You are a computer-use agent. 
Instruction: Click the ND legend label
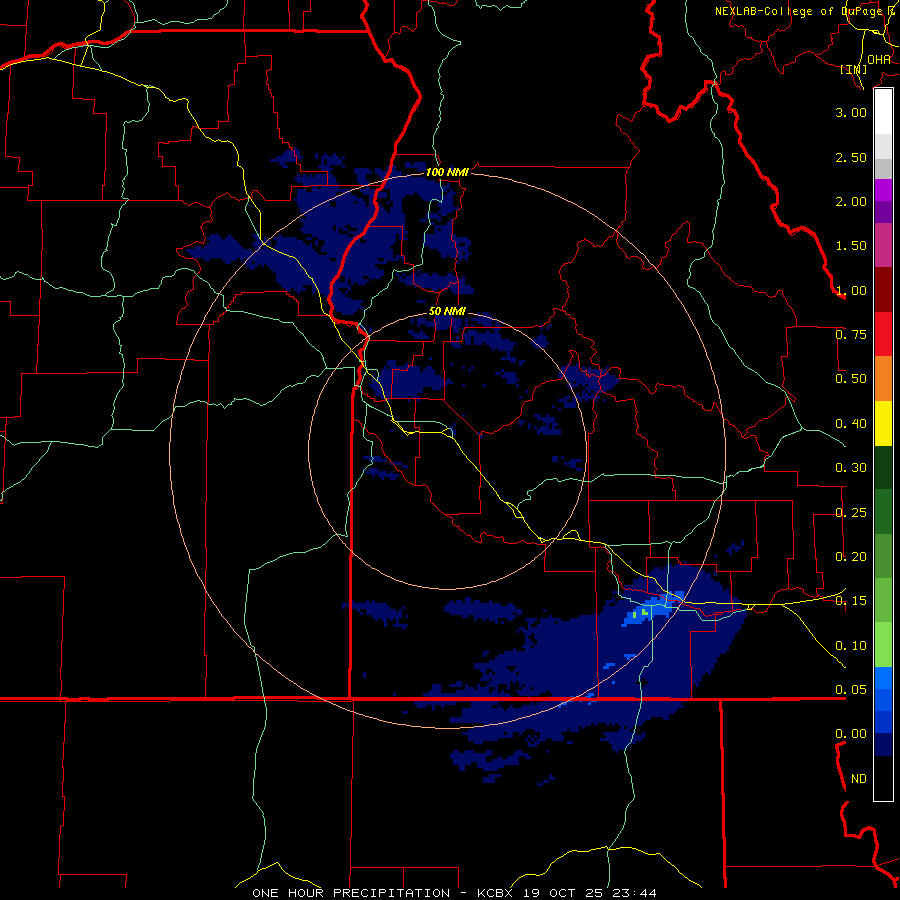[x=859, y=779]
